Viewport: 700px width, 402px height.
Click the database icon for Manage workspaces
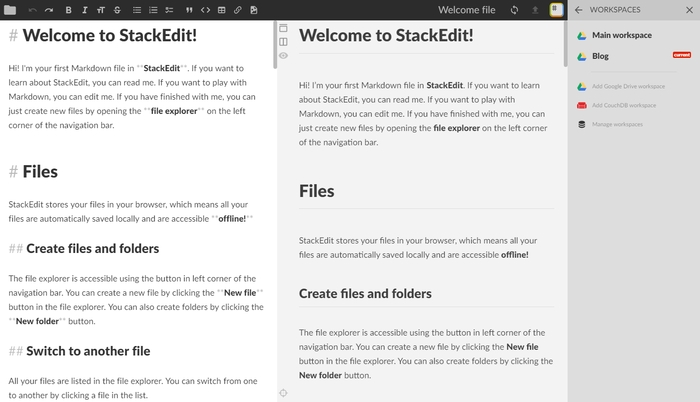tap(581, 125)
